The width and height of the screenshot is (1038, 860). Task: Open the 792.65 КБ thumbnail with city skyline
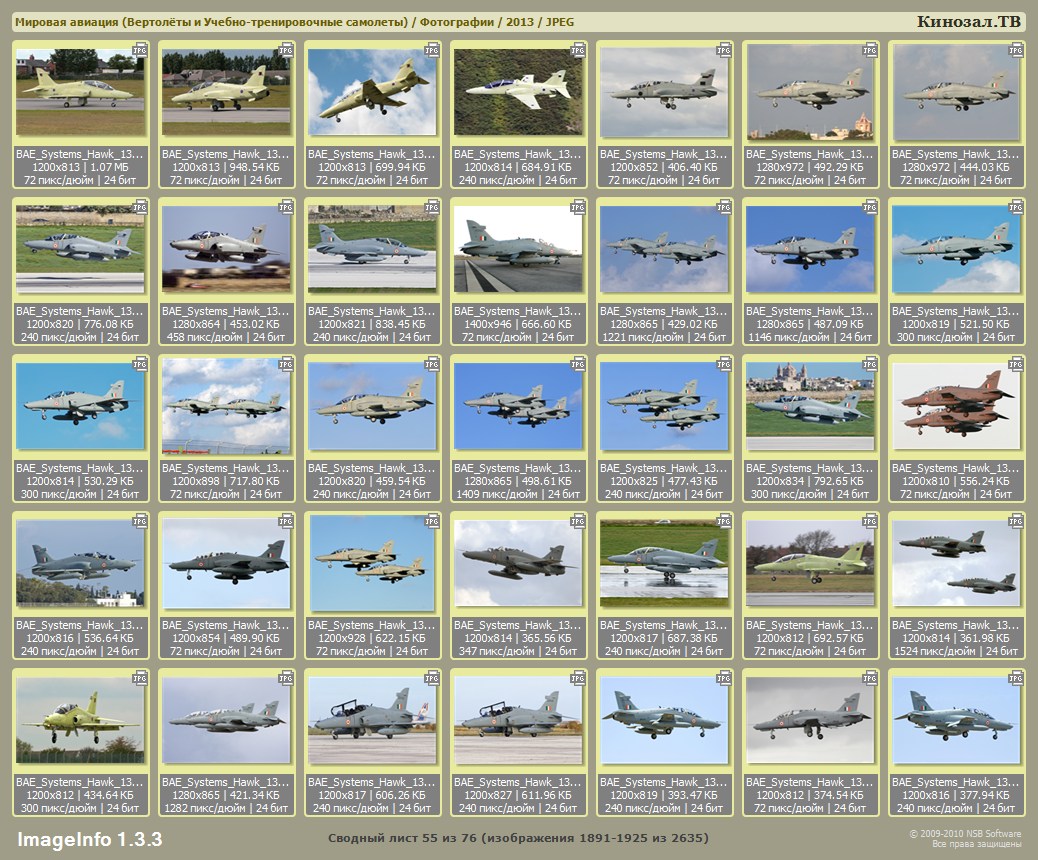(809, 407)
